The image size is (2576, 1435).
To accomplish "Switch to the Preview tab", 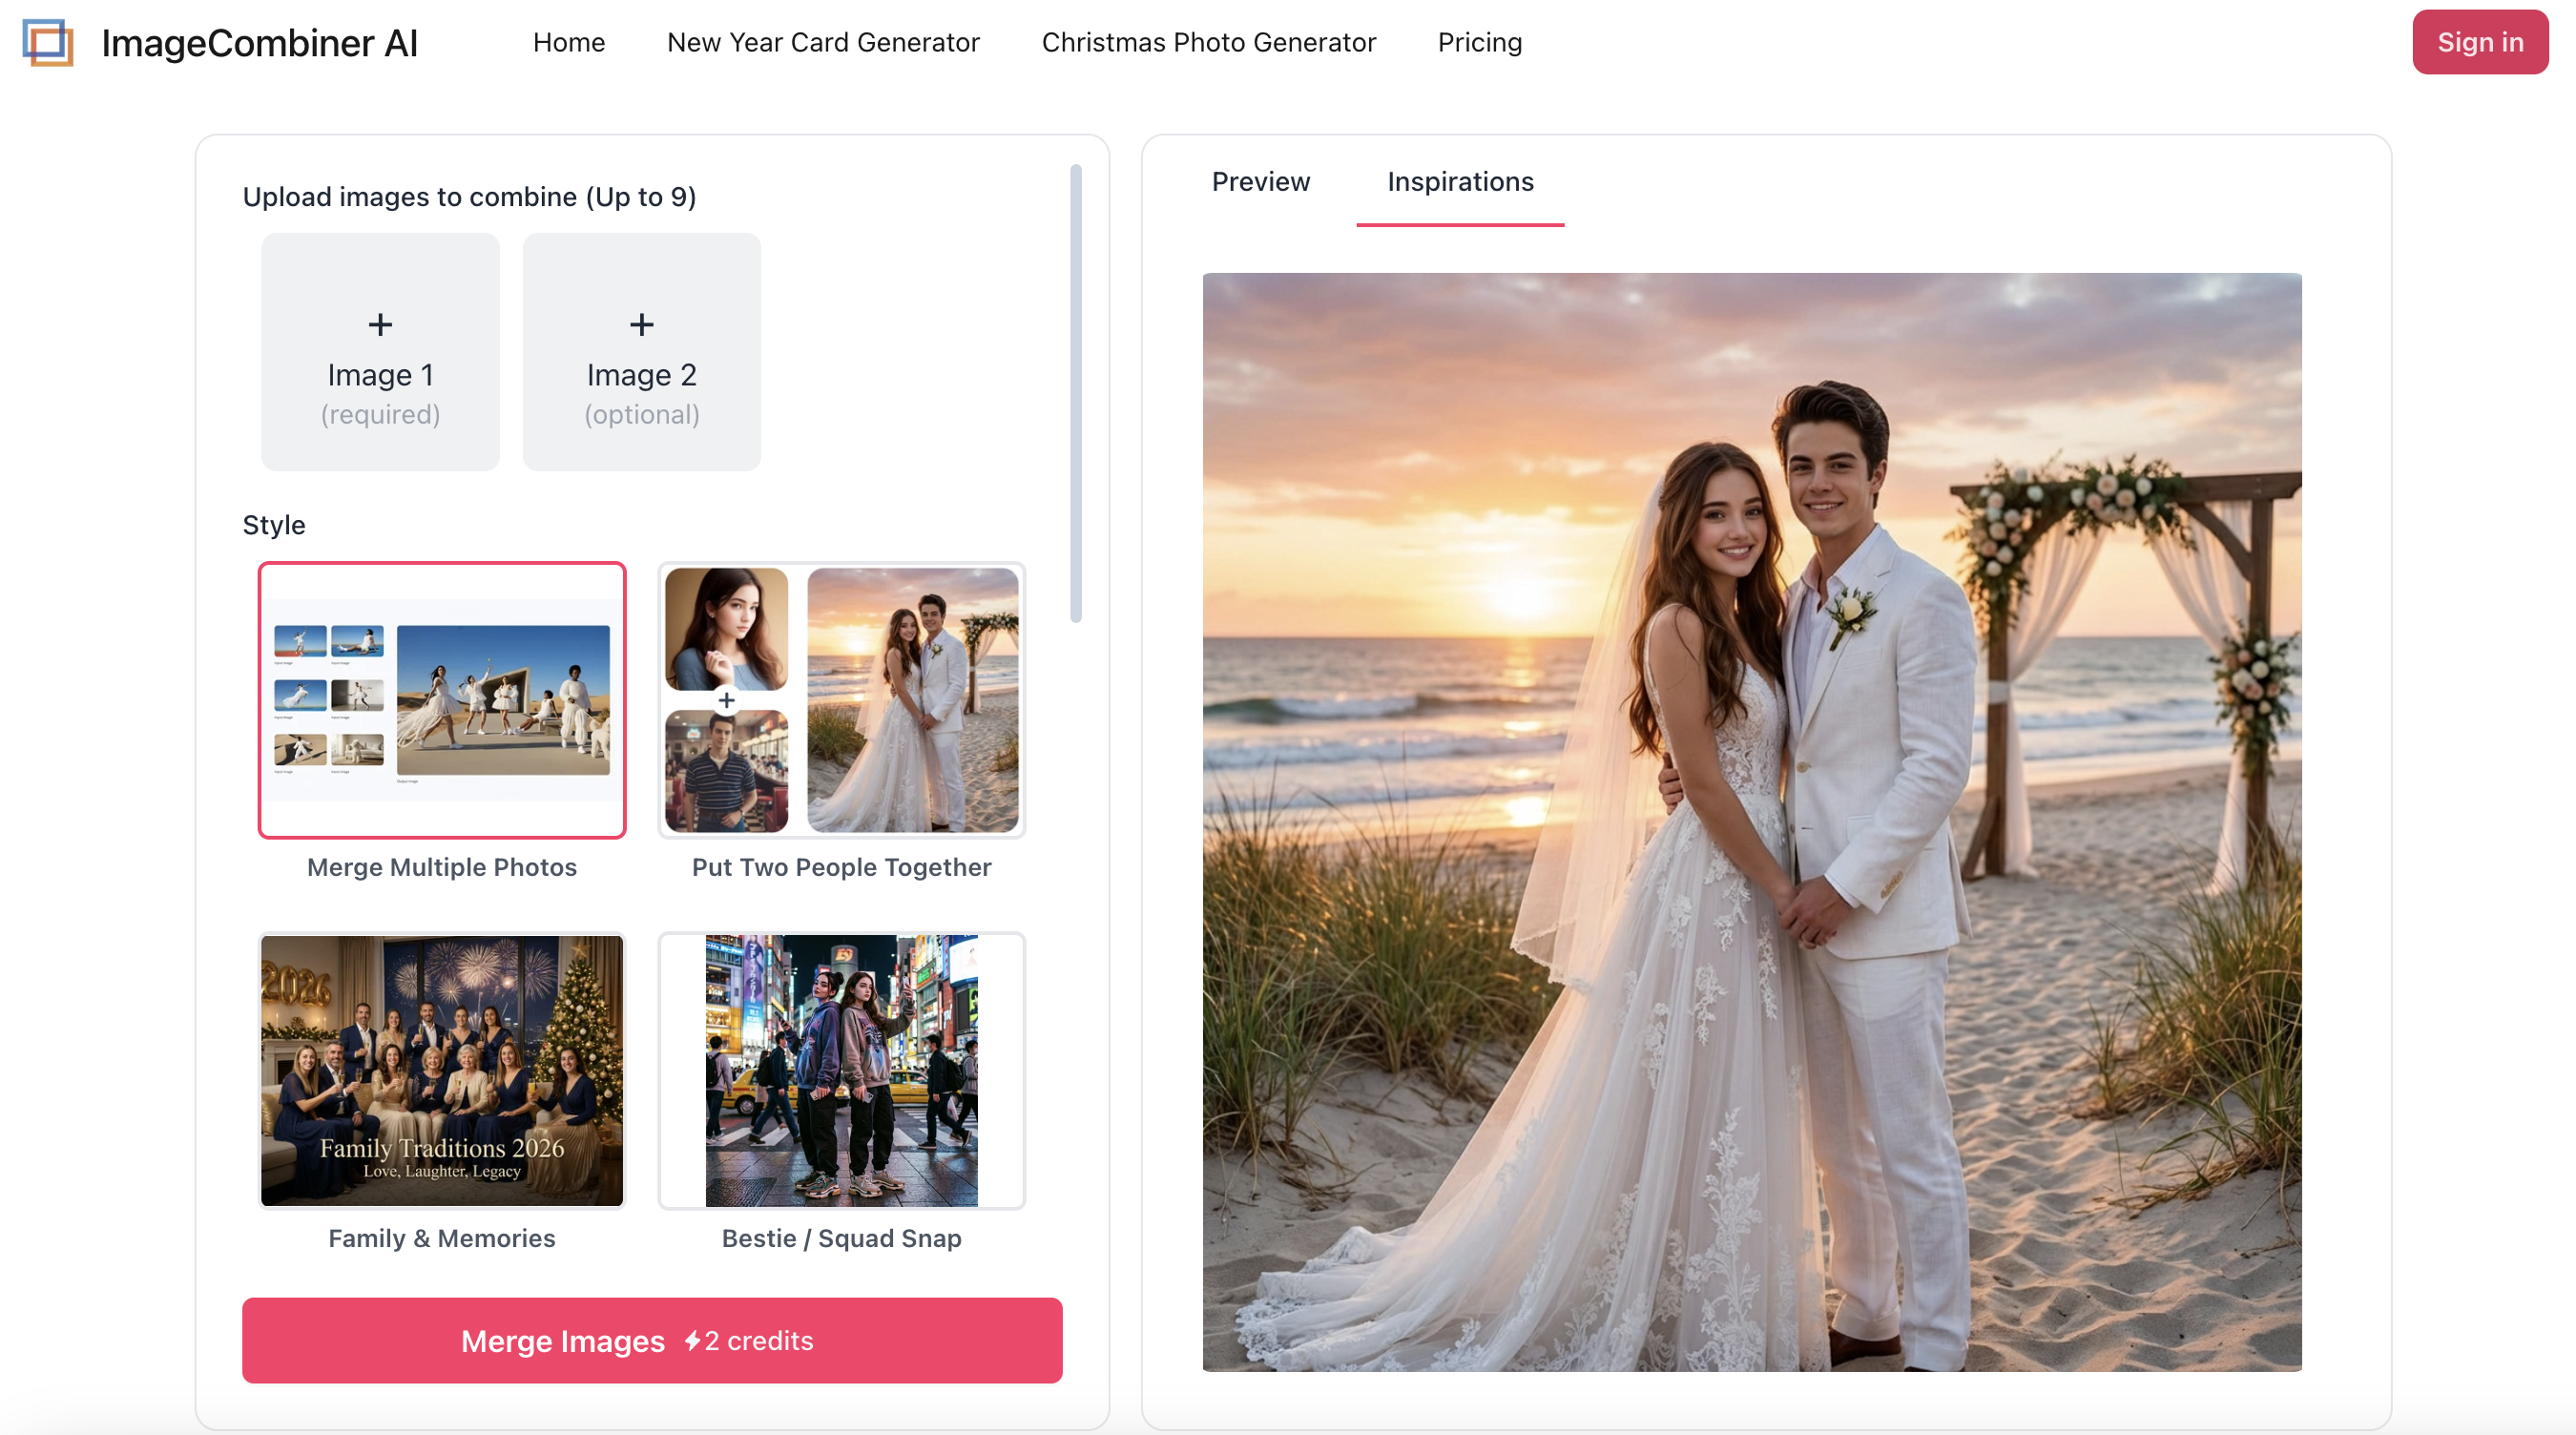I will coord(1260,182).
